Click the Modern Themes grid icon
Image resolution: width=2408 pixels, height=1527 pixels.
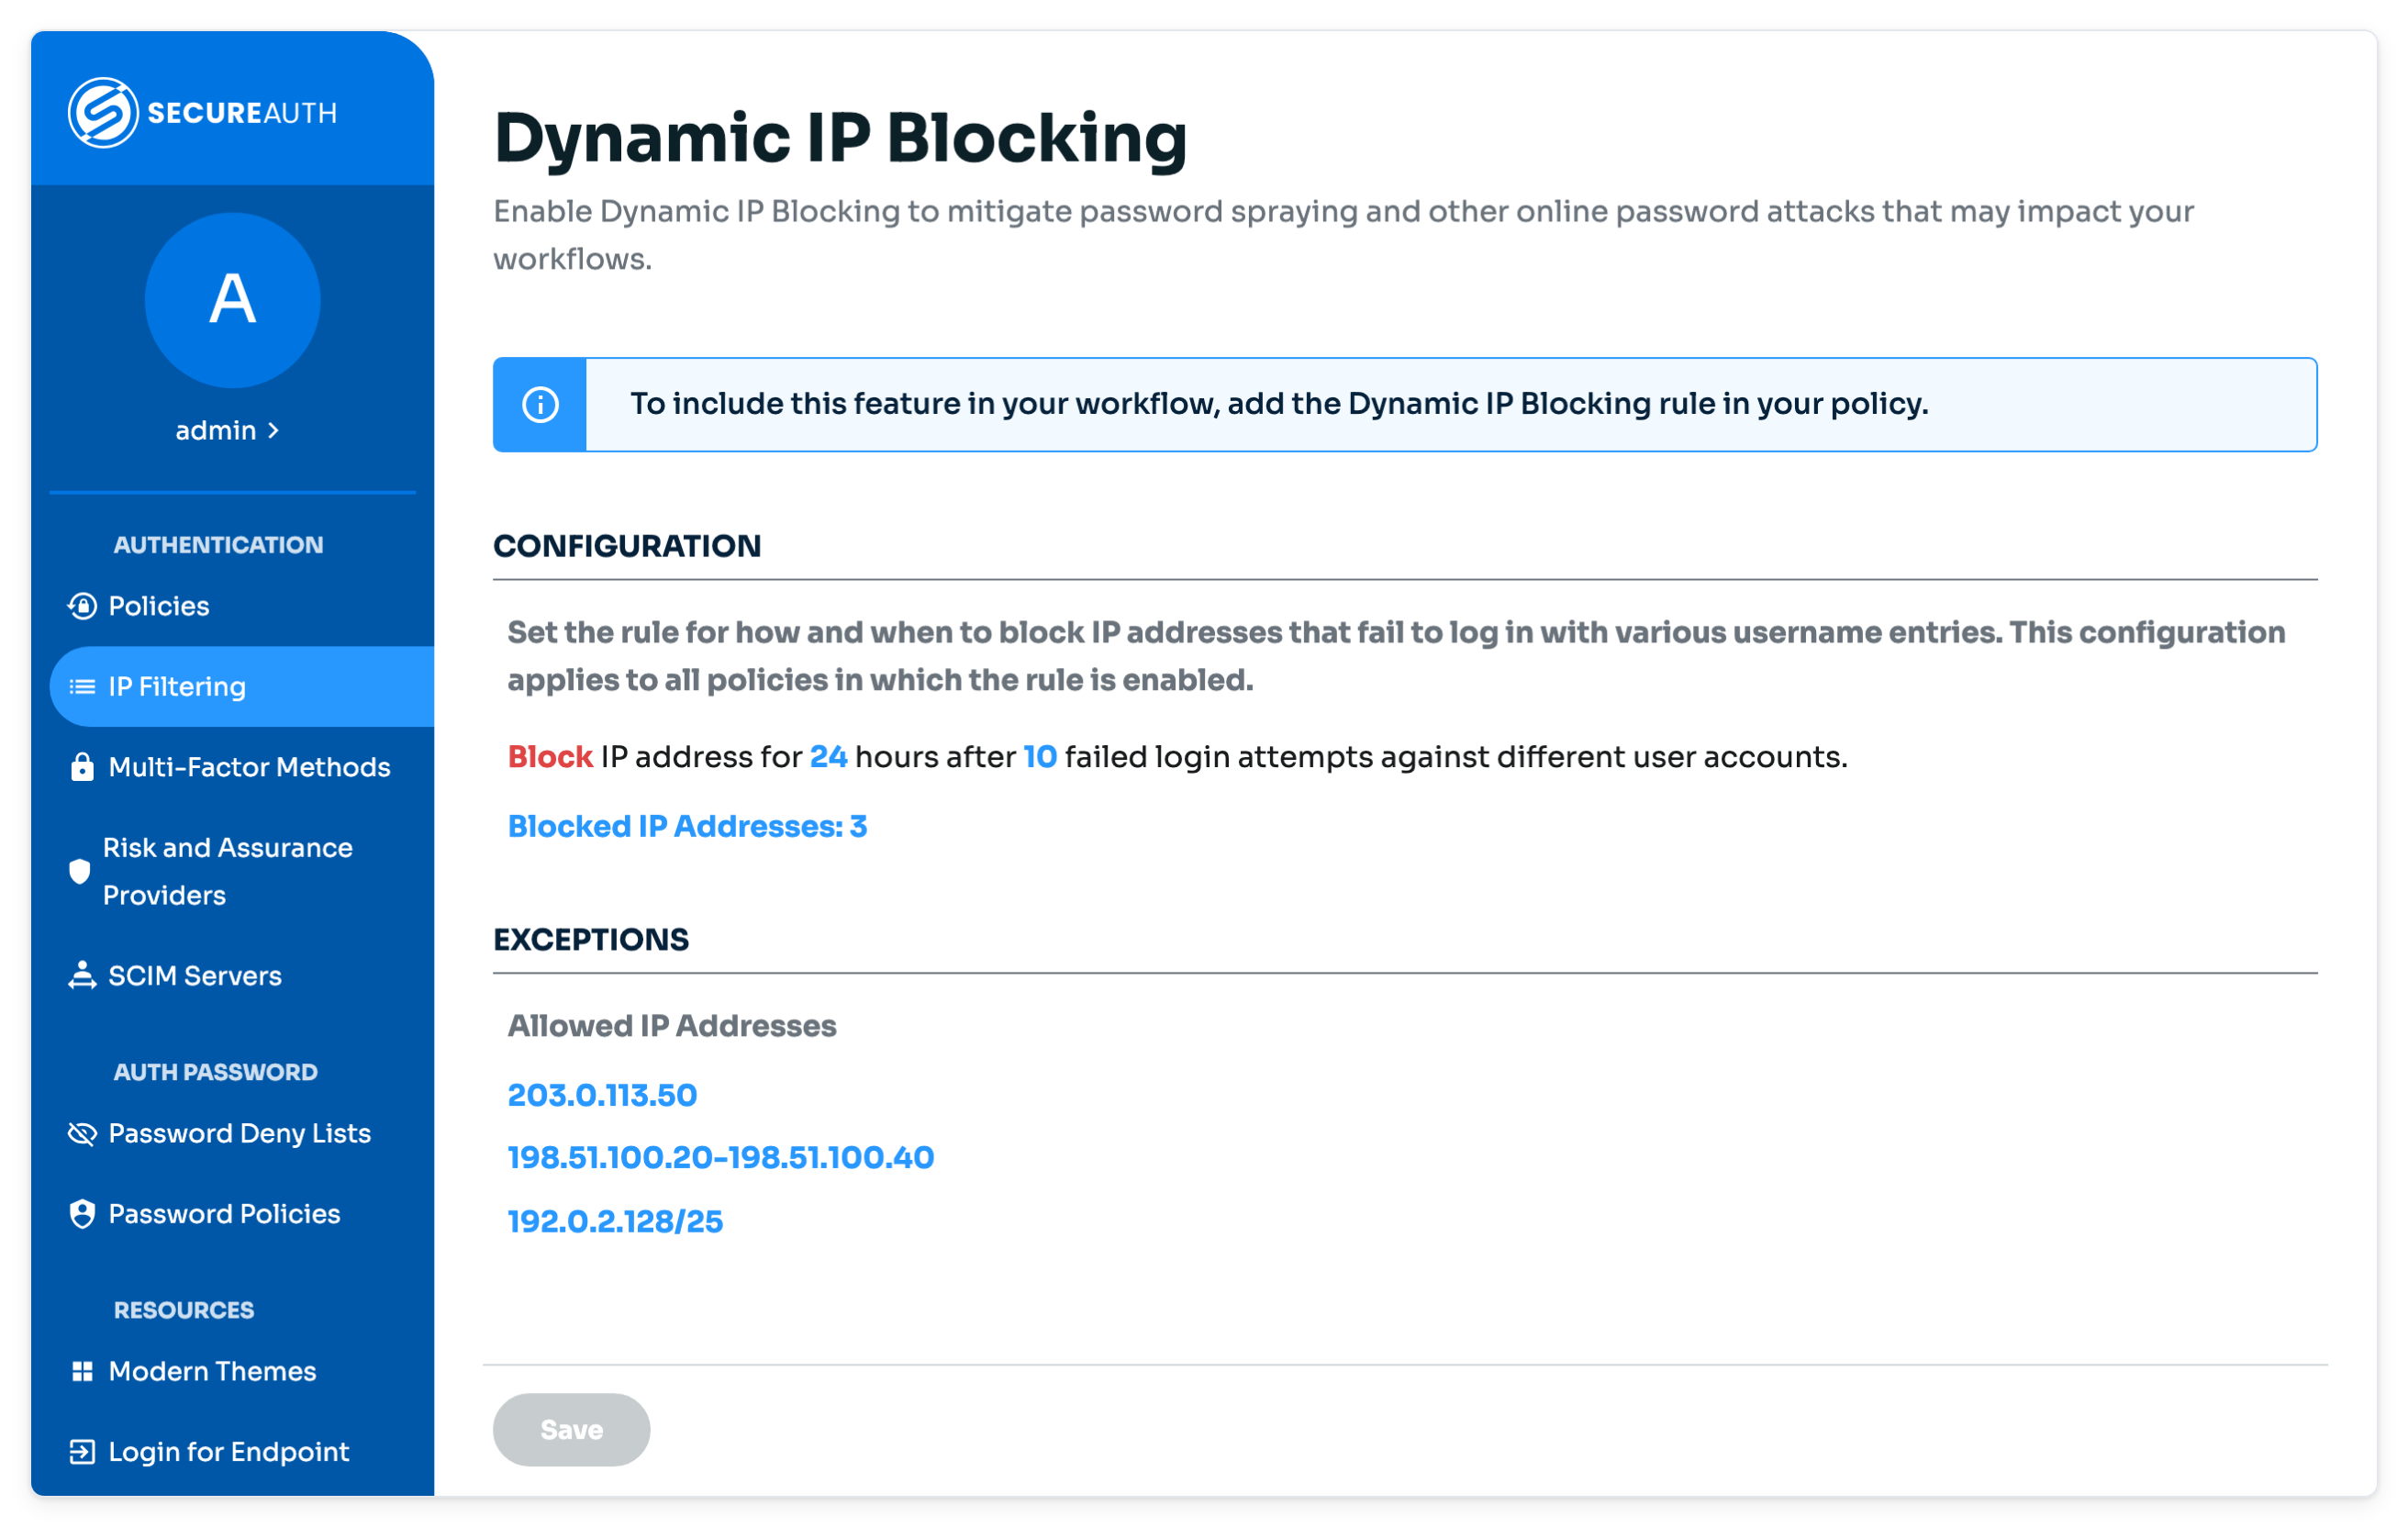pyautogui.click(x=82, y=1371)
